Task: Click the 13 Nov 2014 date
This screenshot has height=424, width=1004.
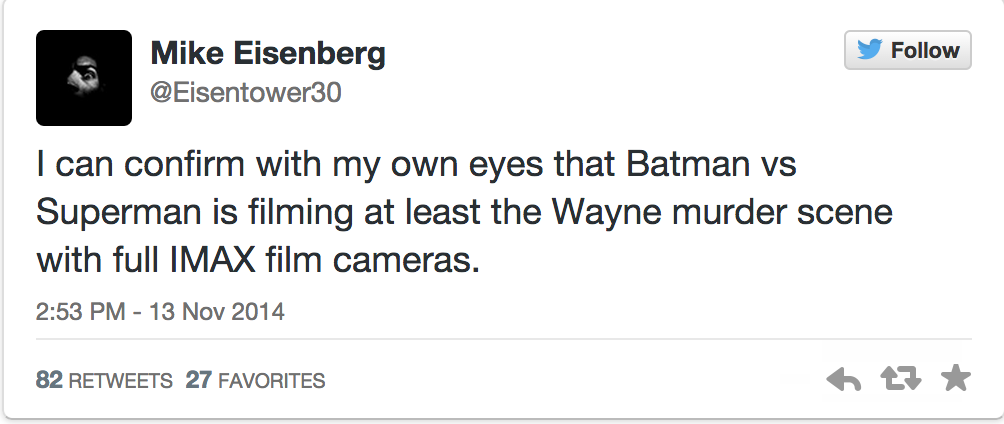Action: [217, 312]
